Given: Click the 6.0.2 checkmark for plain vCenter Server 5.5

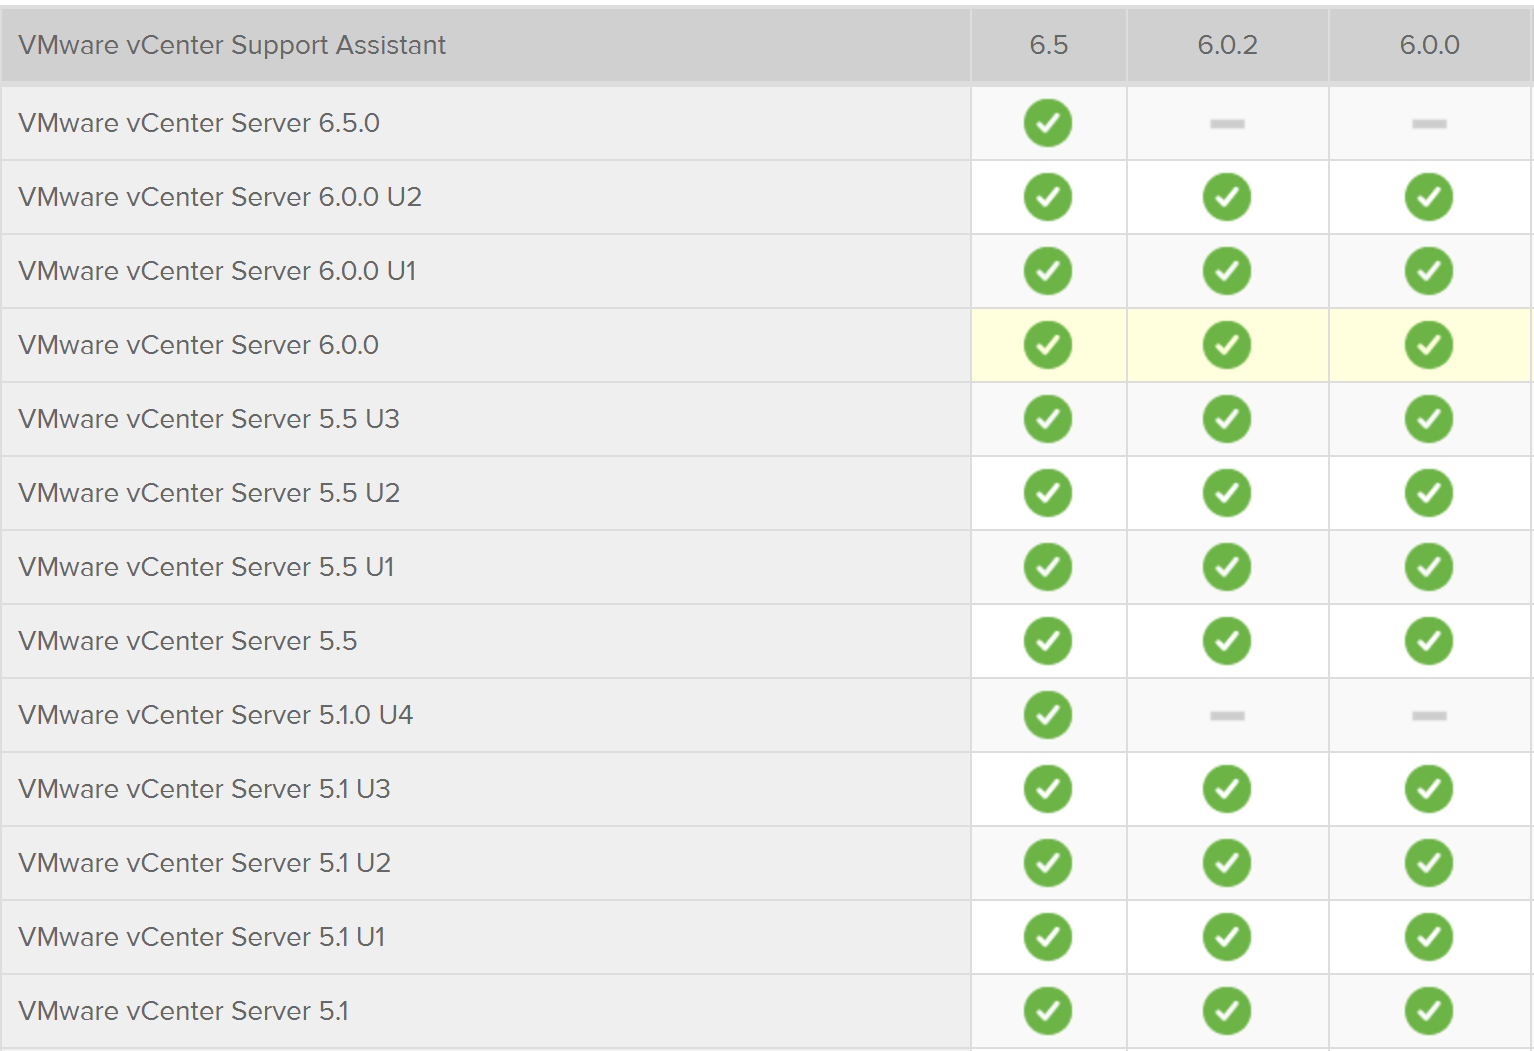Looking at the screenshot, I should pos(1227,641).
